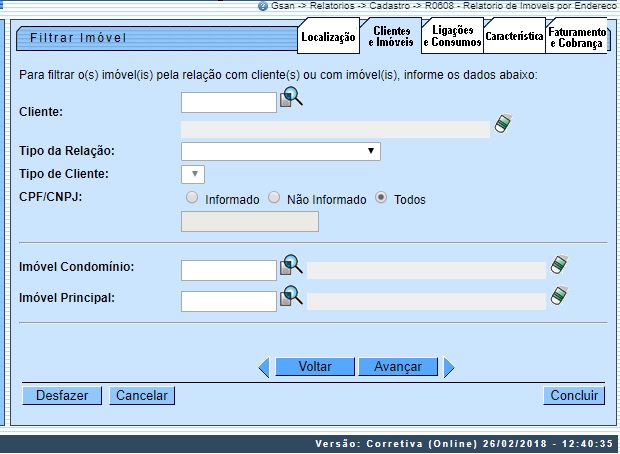Select the Todos radio option

[x=381, y=199]
